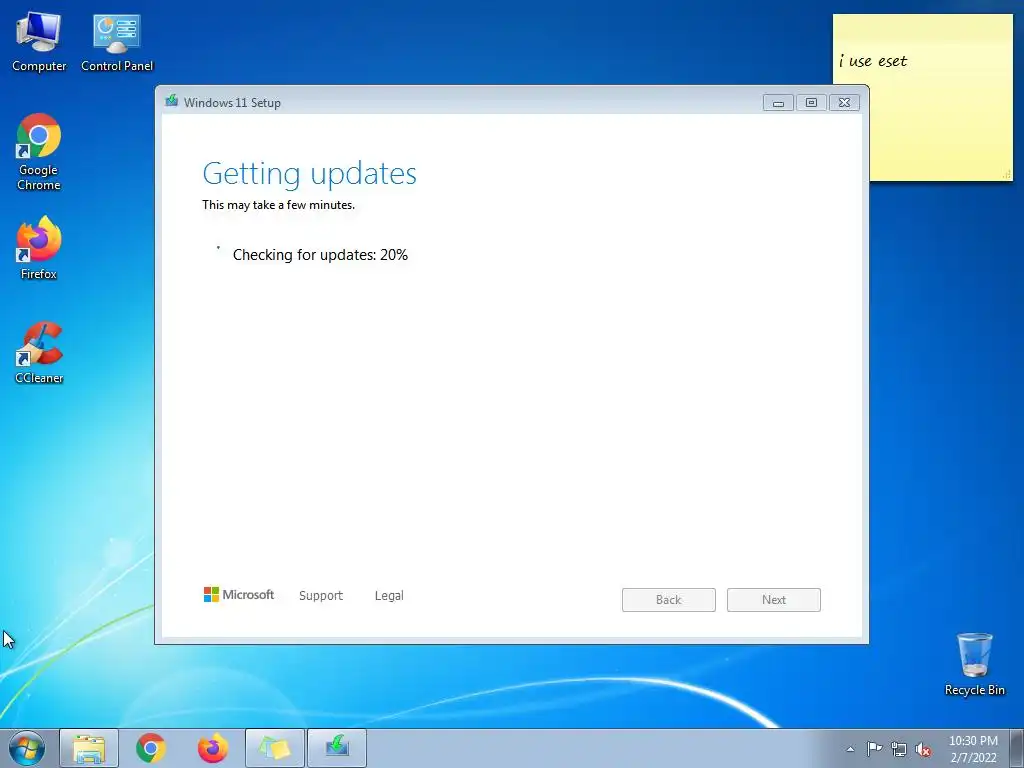Image resolution: width=1024 pixels, height=768 pixels.
Task: Open the Legal link
Action: (389, 596)
